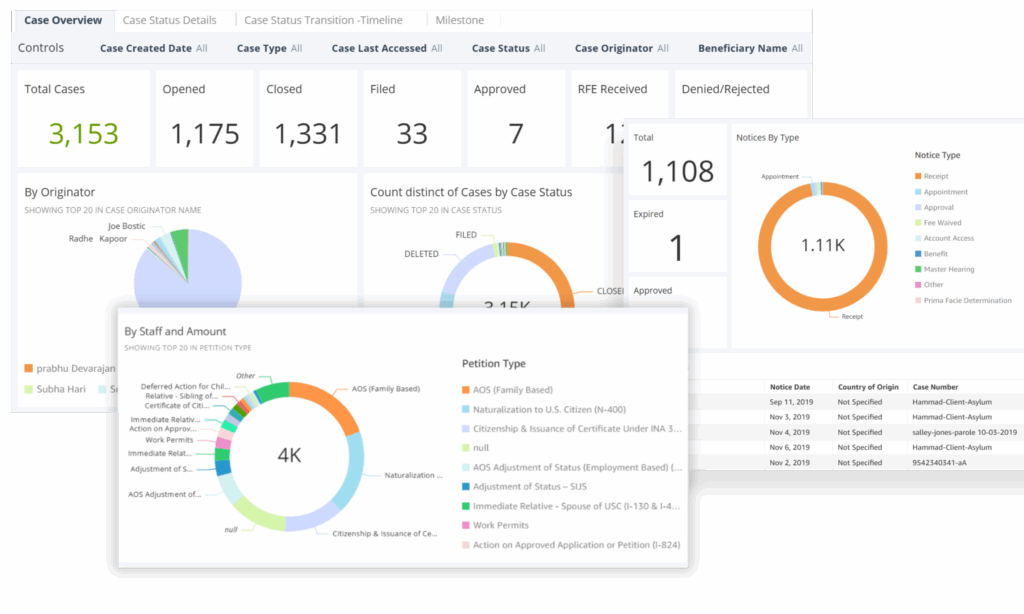1024x614 pixels.
Task: Expand the Case Type filter control
Action: pyautogui.click(x=269, y=48)
